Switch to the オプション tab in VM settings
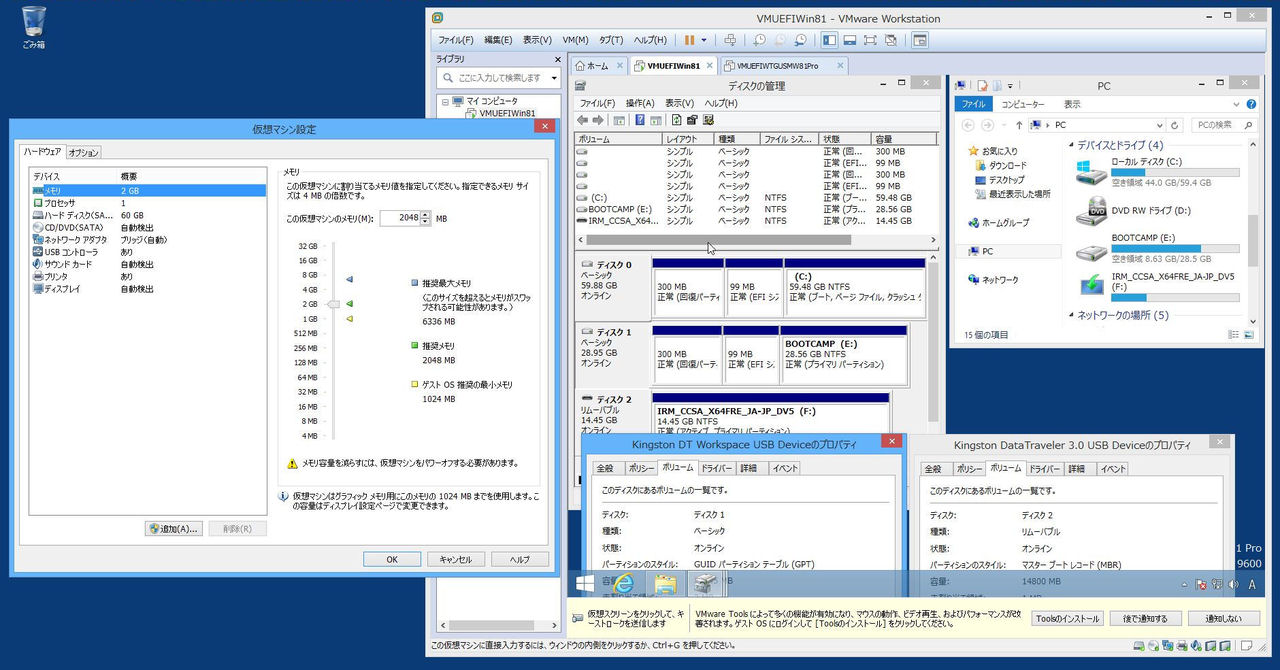 (x=84, y=152)
